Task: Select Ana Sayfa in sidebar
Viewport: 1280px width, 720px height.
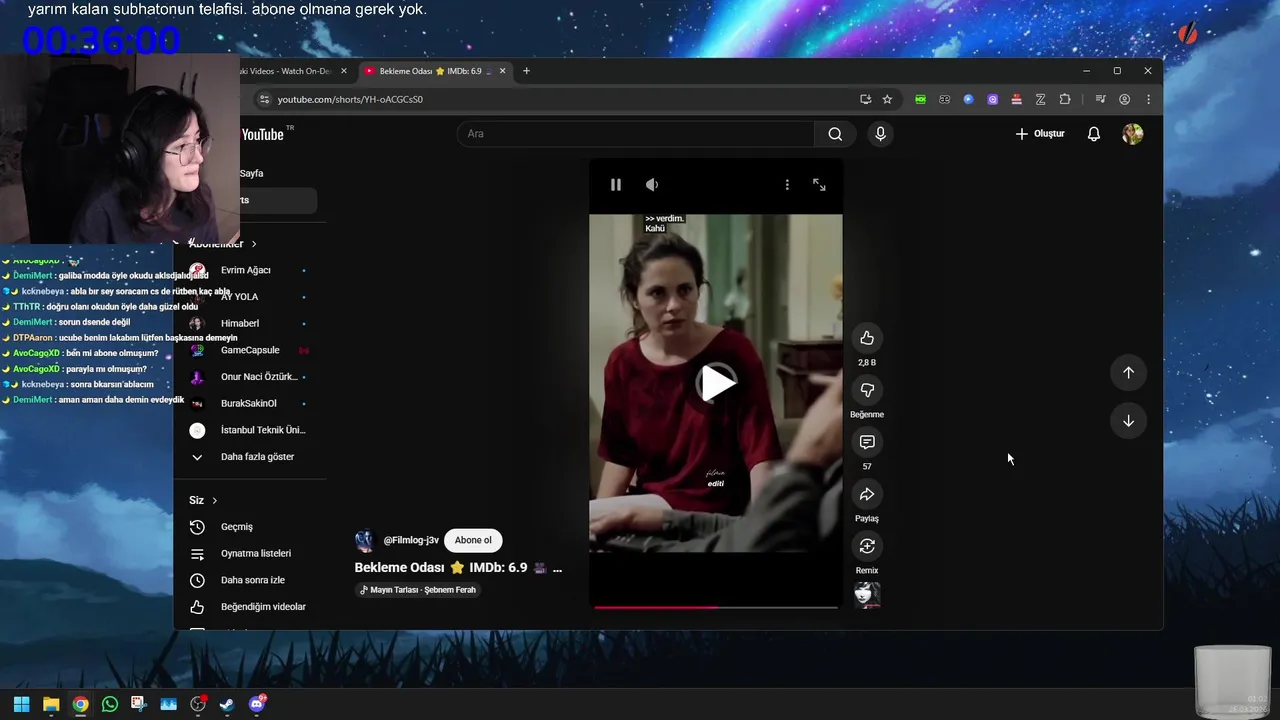Action: (x=250, y=173)
